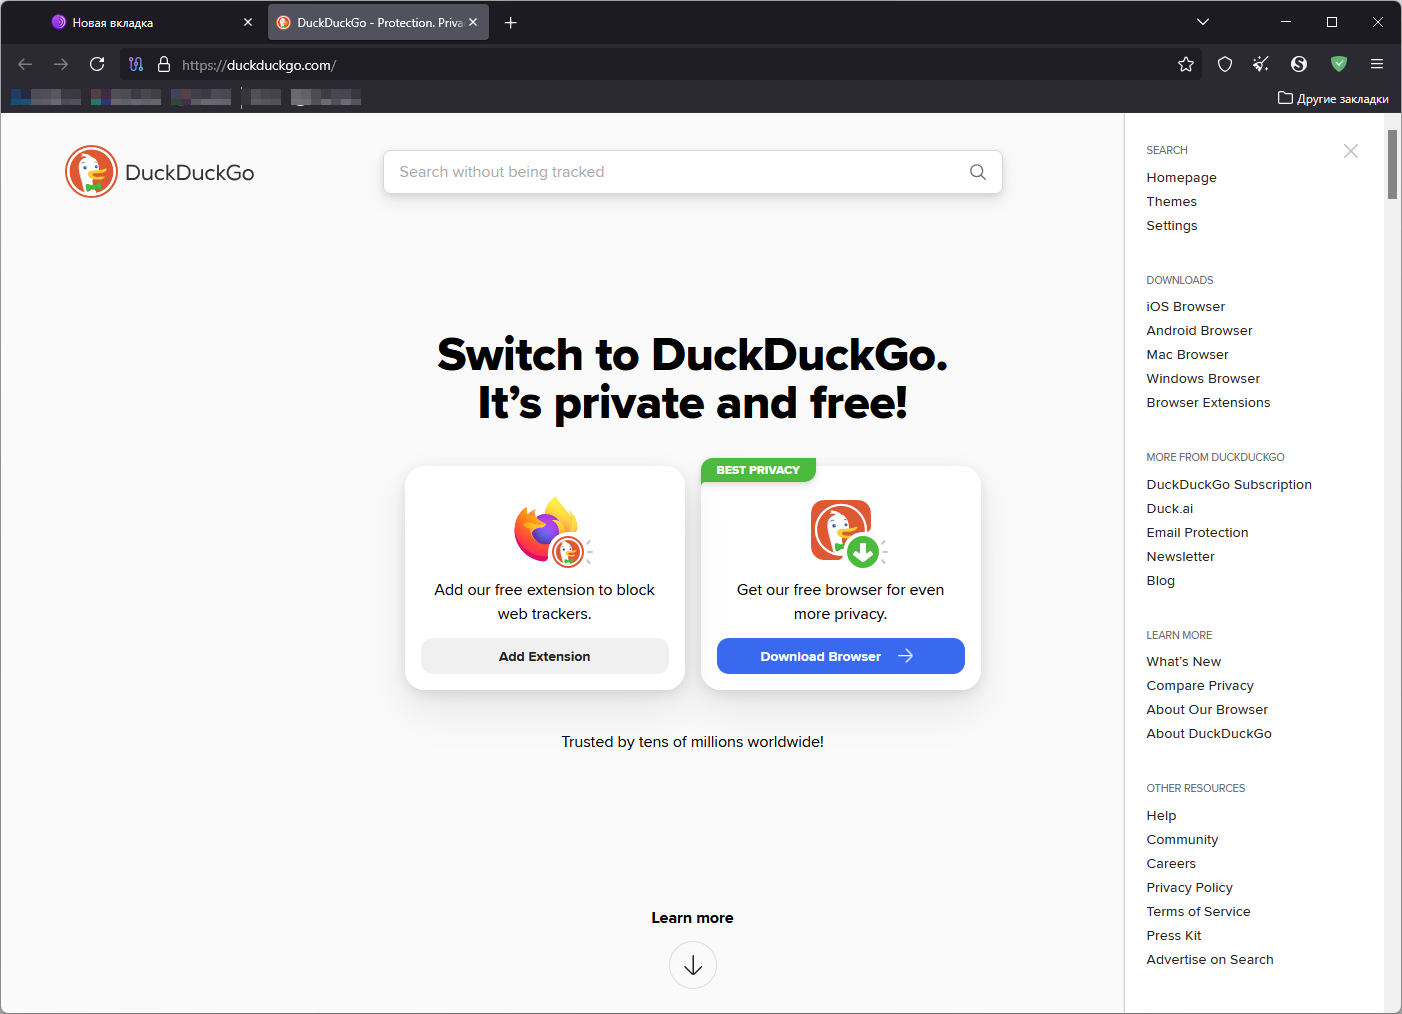Click the DuckDuckGo wordmark text

(190, 172)
